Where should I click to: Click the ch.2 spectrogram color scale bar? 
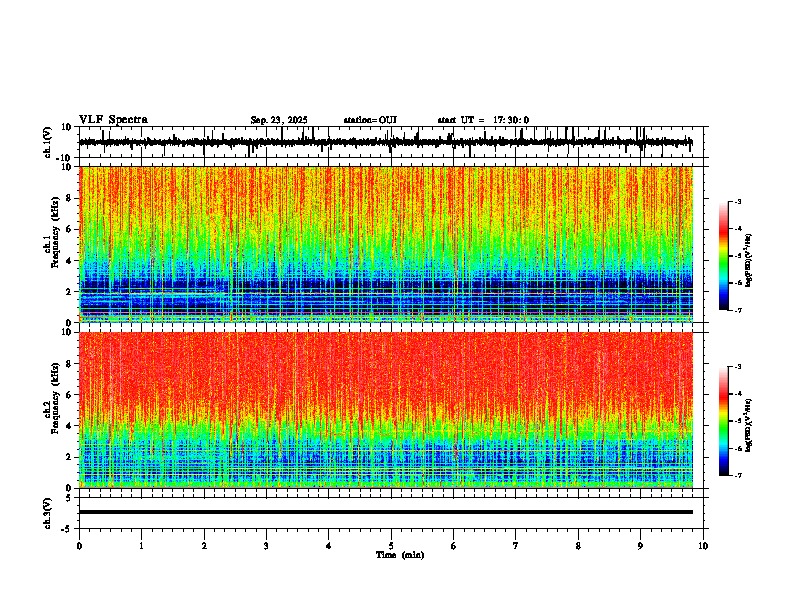tap(724, 421)
